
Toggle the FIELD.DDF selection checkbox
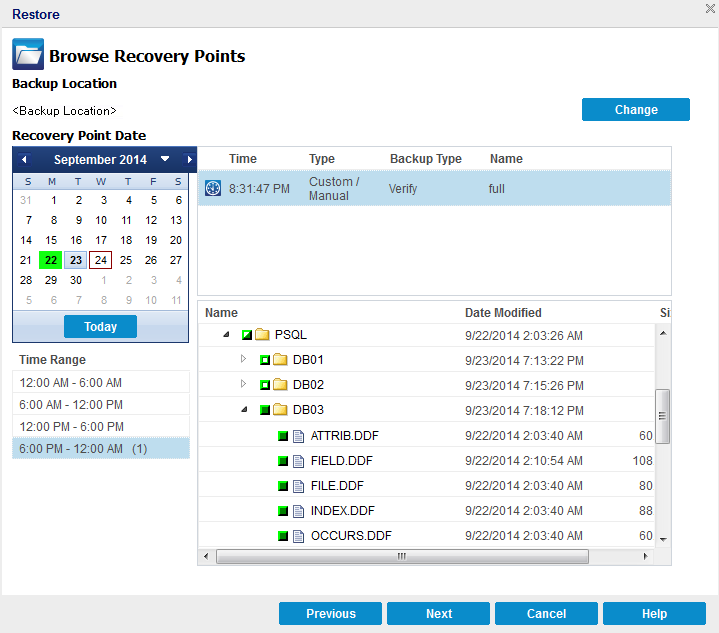click(283, 460)
